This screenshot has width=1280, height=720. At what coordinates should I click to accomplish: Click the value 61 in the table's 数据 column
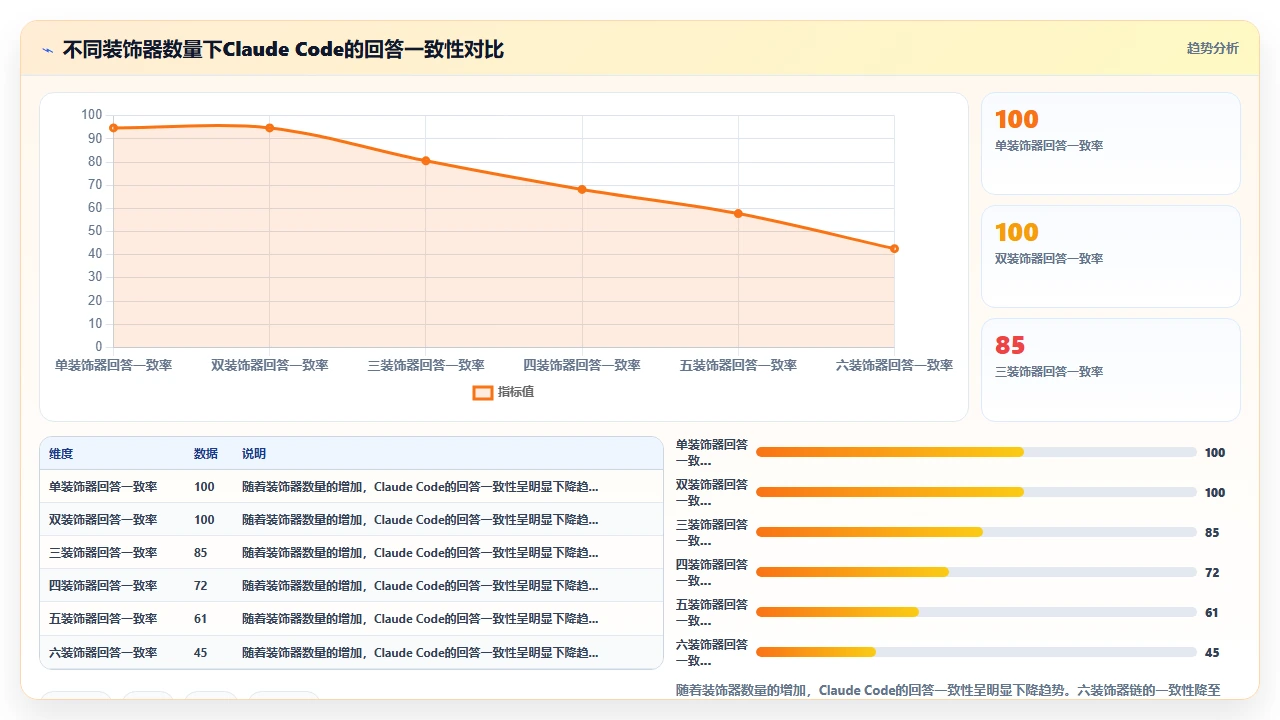point(201,619)
